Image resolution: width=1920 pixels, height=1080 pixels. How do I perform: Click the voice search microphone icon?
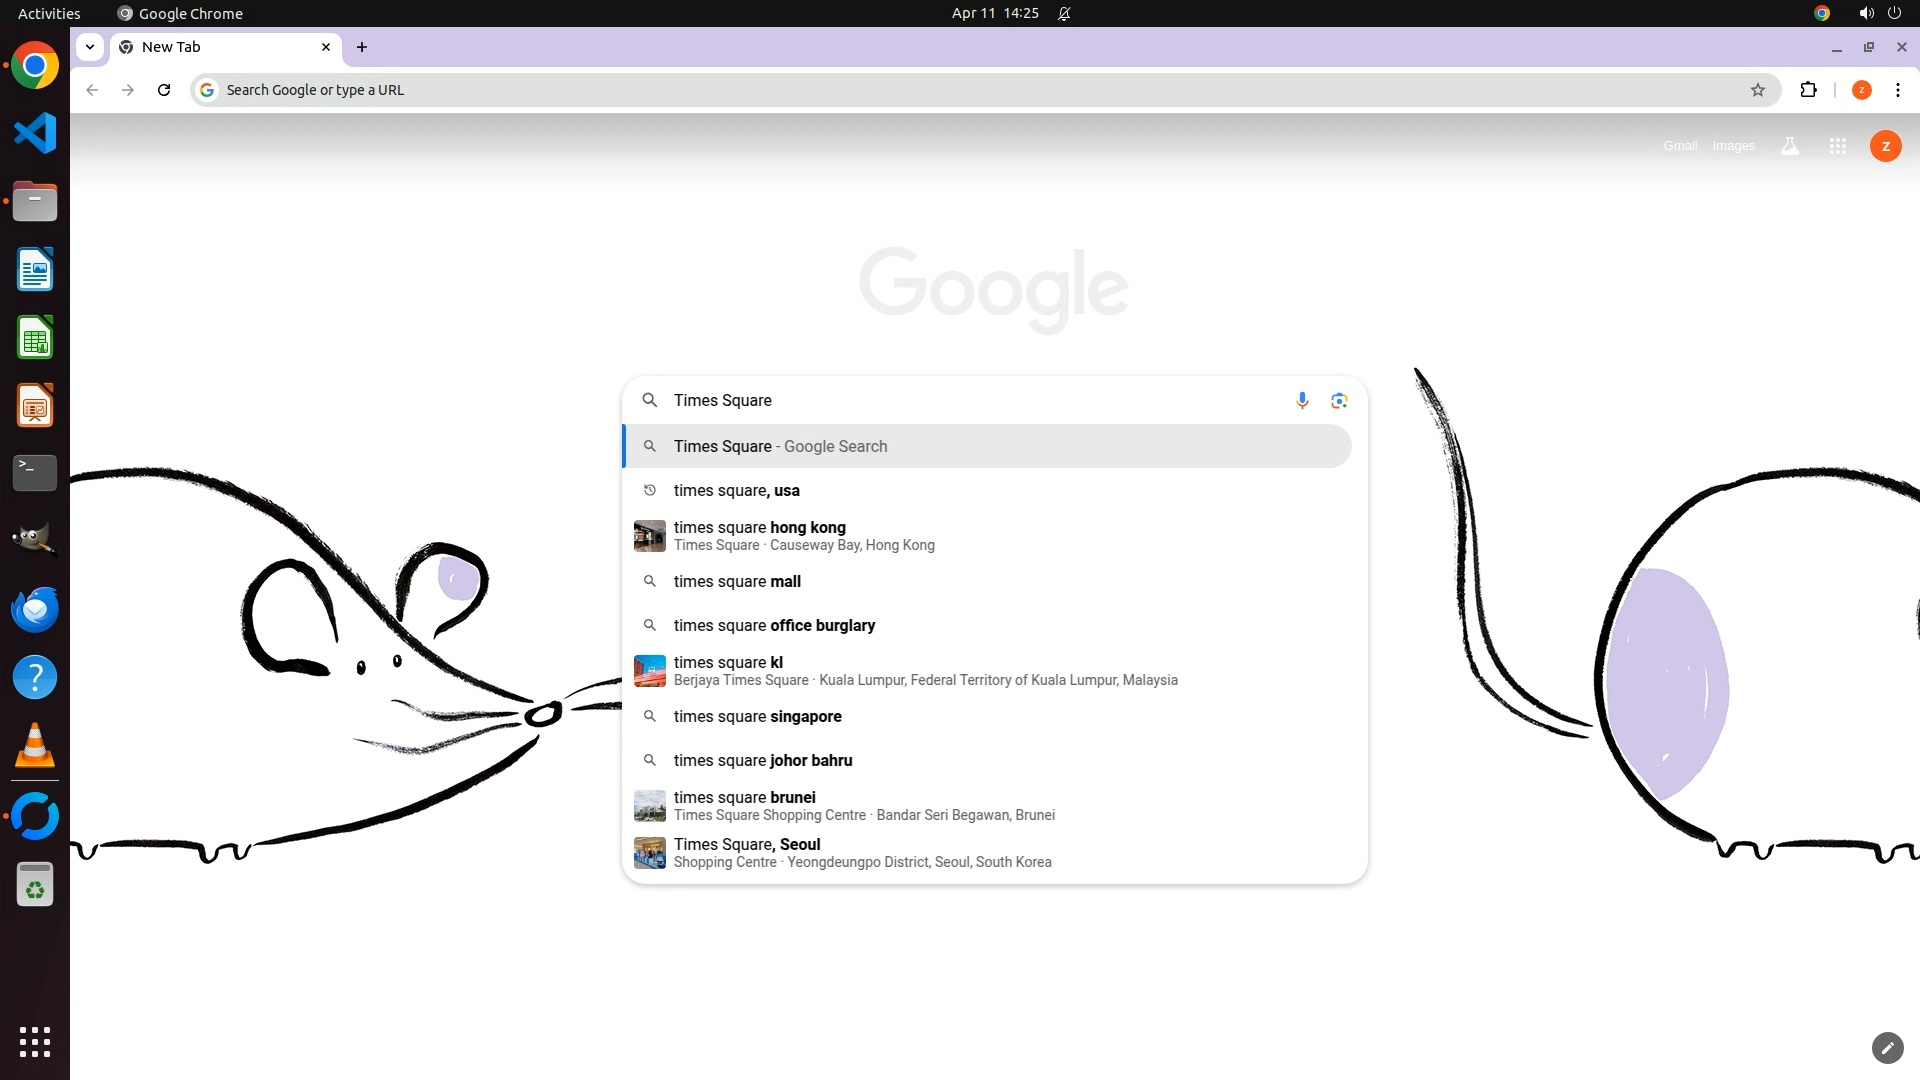click(1302, 401)
